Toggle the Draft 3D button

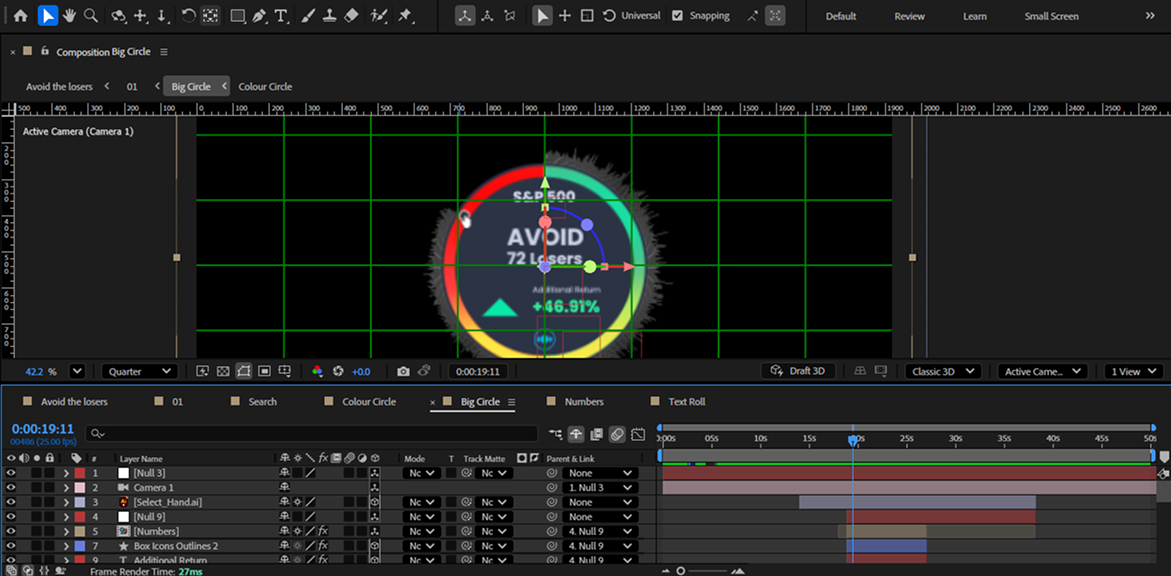pos(799,371)
